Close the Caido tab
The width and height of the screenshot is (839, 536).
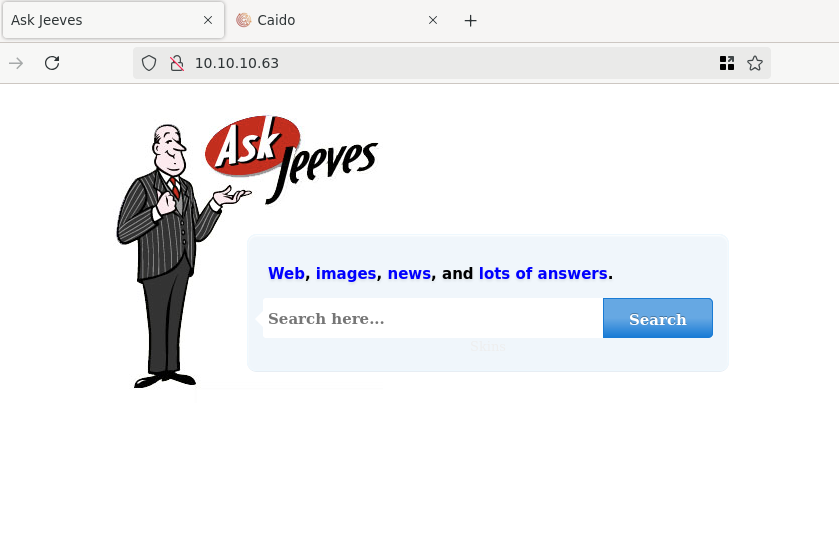point(433,20)
